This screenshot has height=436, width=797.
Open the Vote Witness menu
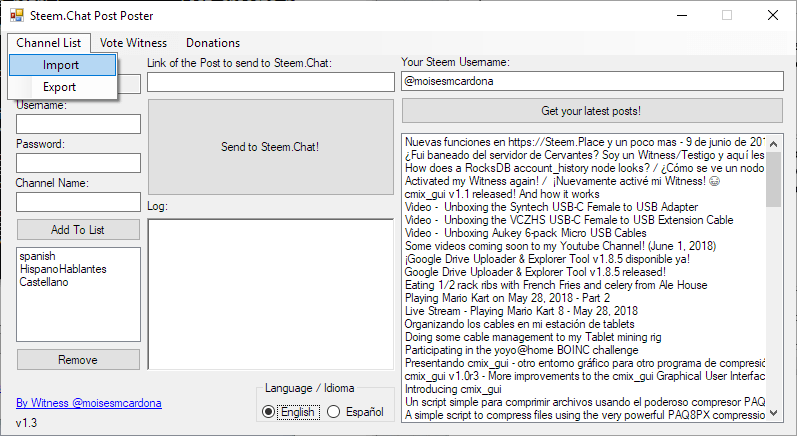coord(133,43)
